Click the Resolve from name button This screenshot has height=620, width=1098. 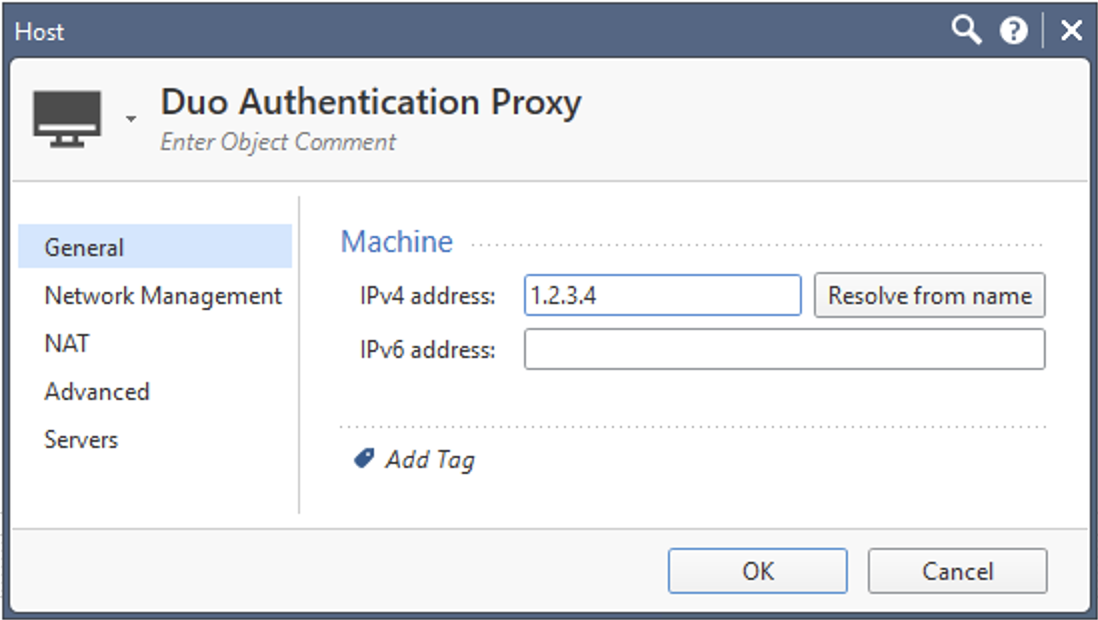tap(930, 294)
